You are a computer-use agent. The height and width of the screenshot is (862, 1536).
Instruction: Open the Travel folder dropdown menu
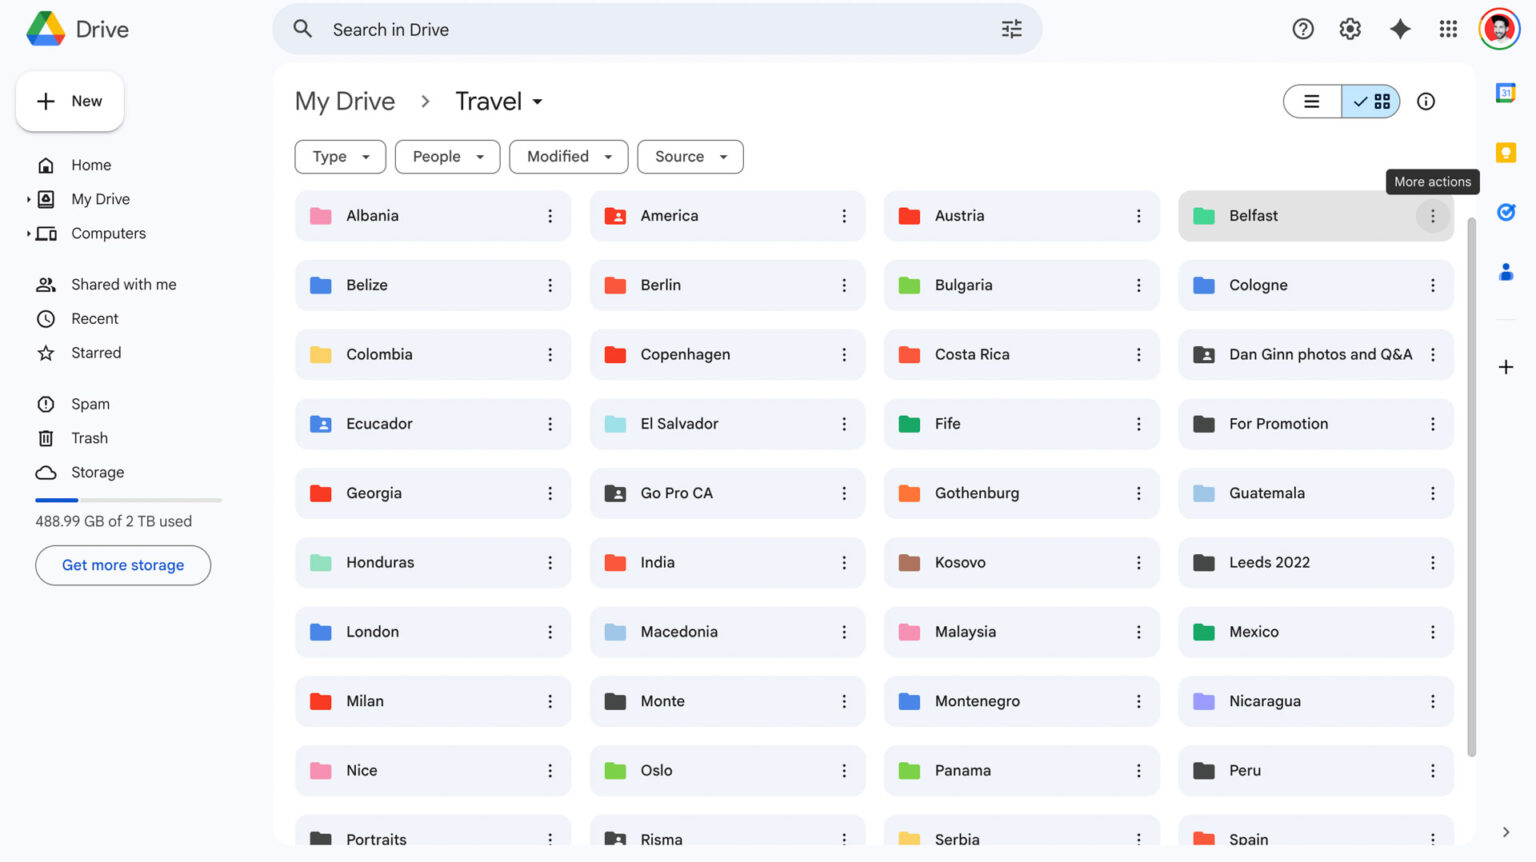[x=499, y=101]
